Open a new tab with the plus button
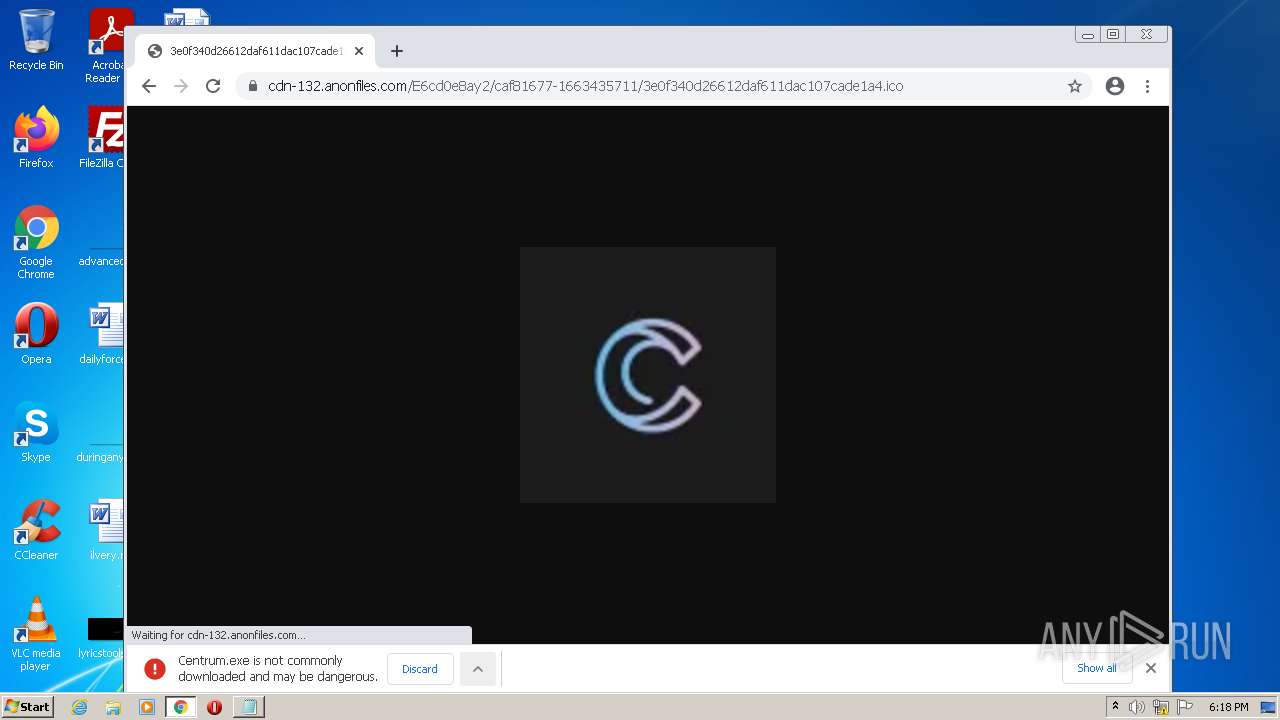This screenshot has width=1280, height=720. tap(397, 51)
